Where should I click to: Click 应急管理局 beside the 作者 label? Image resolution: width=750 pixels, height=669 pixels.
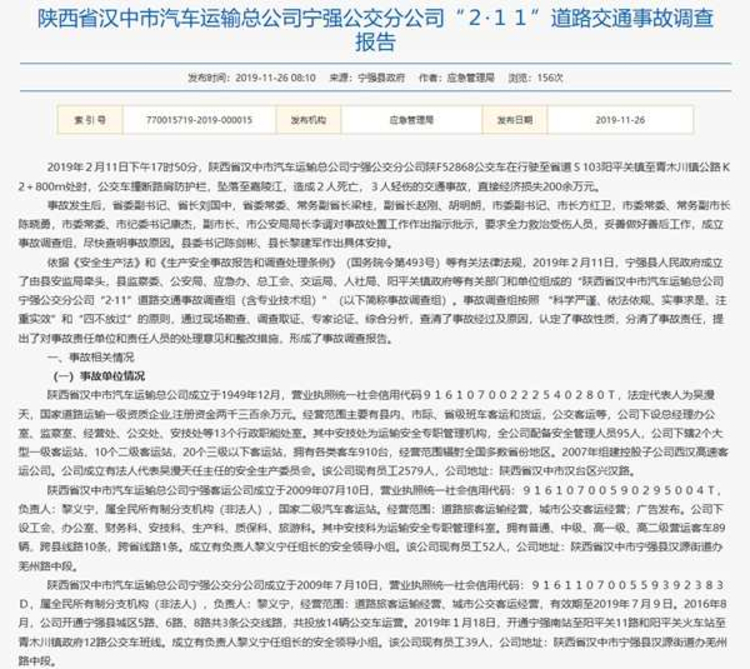tap(470, 77)
